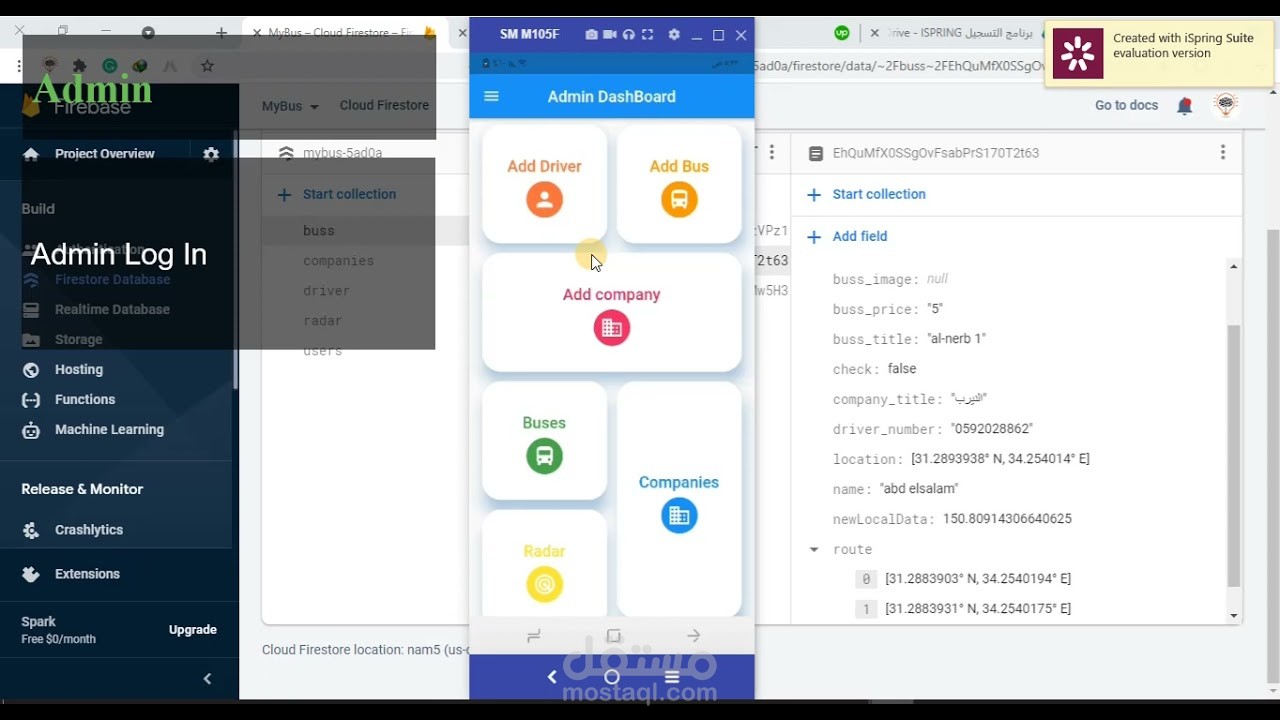Click the square icon in the phone's lower toolbar
This screenshot has width=1280, height=720.
[x=613, y=635]
